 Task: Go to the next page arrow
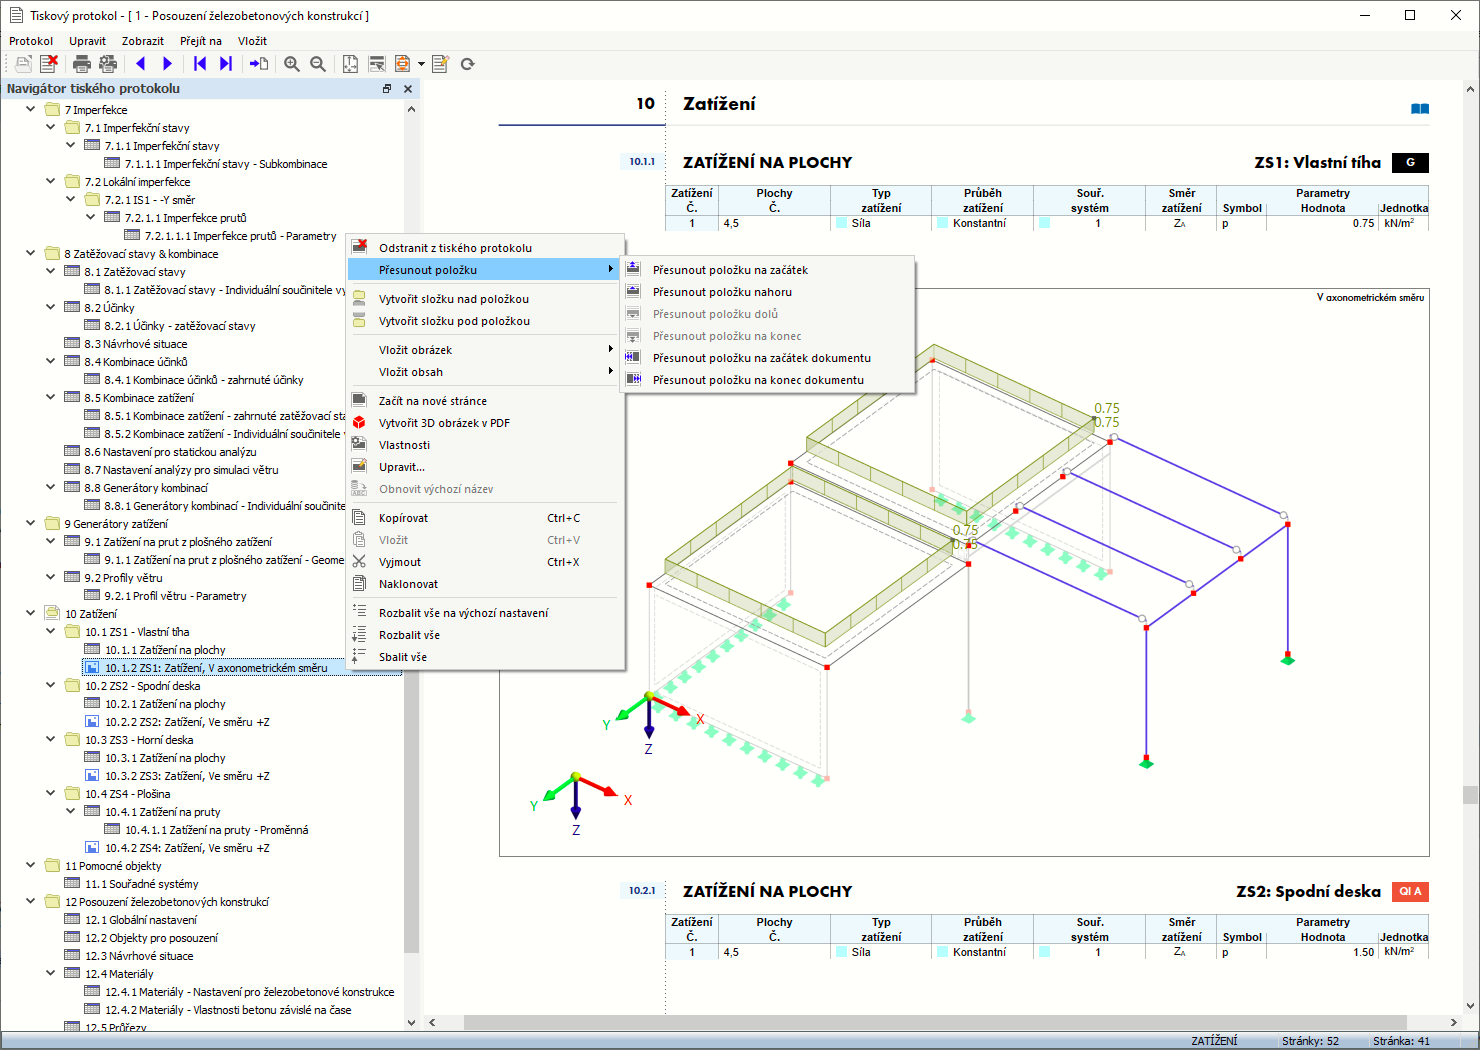tap(167, 64)
